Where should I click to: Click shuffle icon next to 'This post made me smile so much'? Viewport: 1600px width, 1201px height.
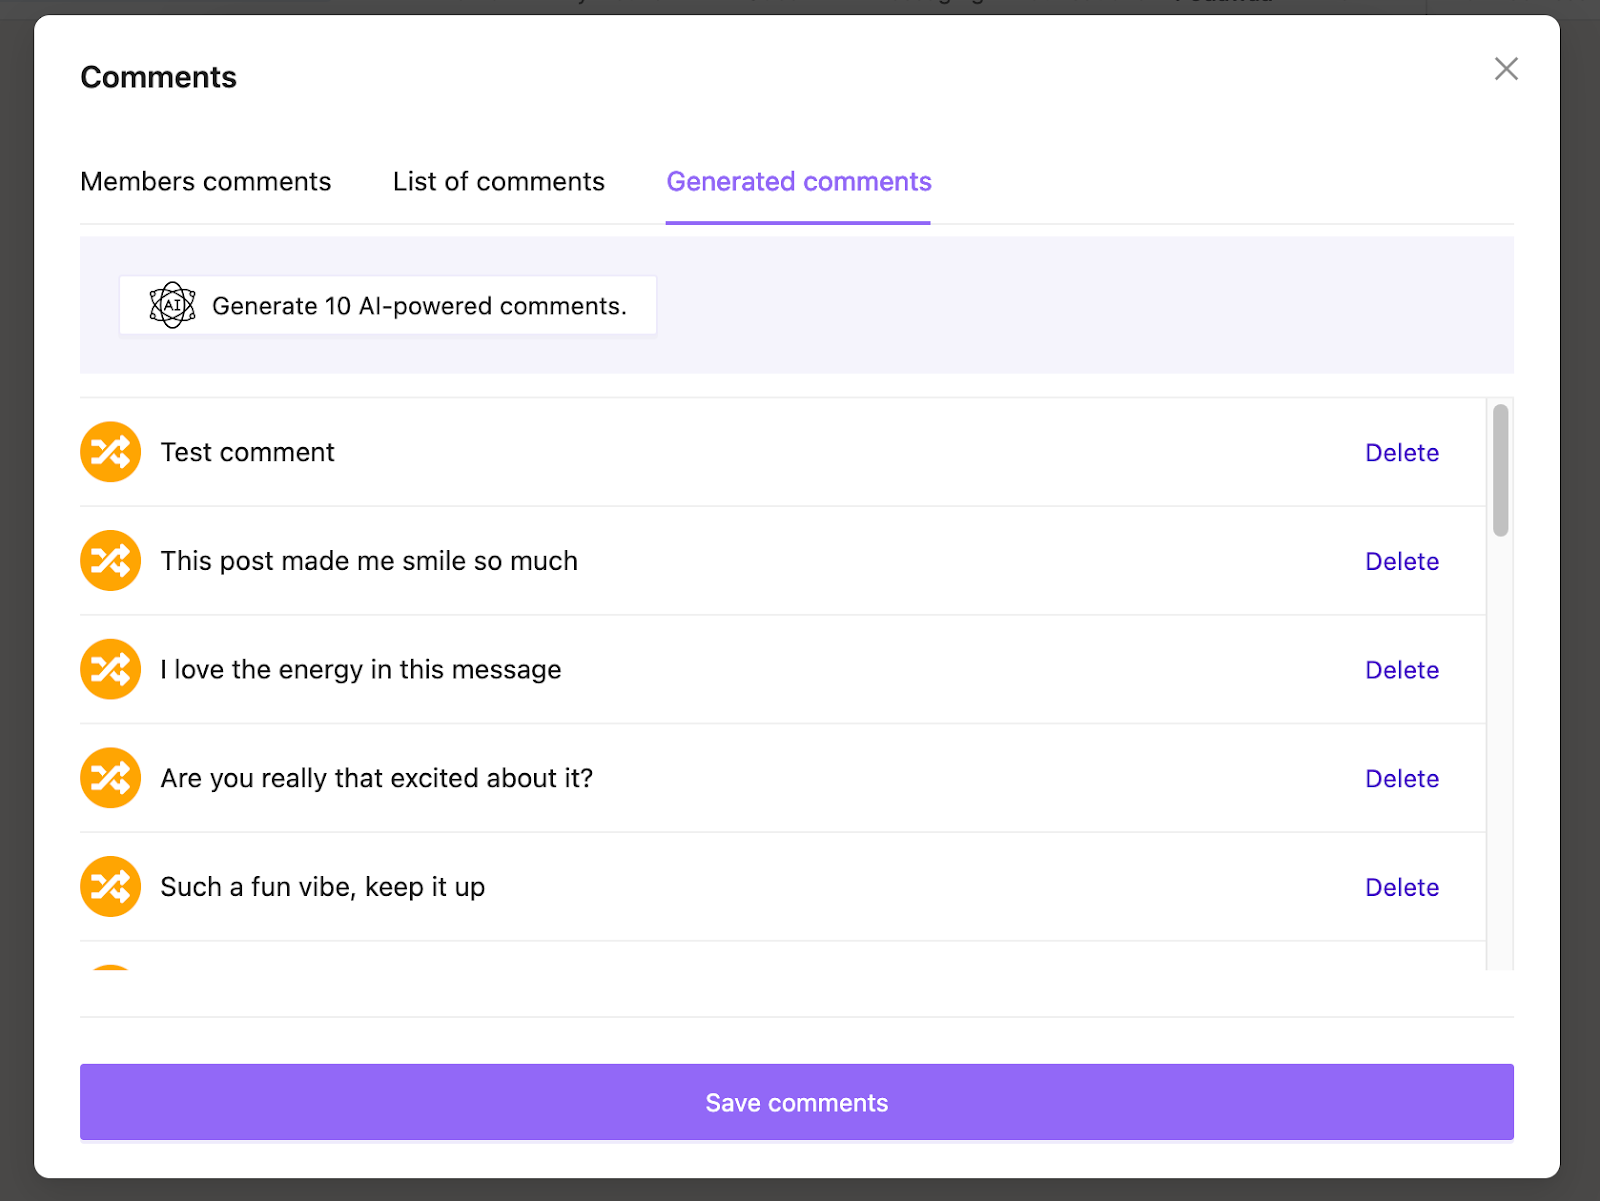tap(110, 561)
